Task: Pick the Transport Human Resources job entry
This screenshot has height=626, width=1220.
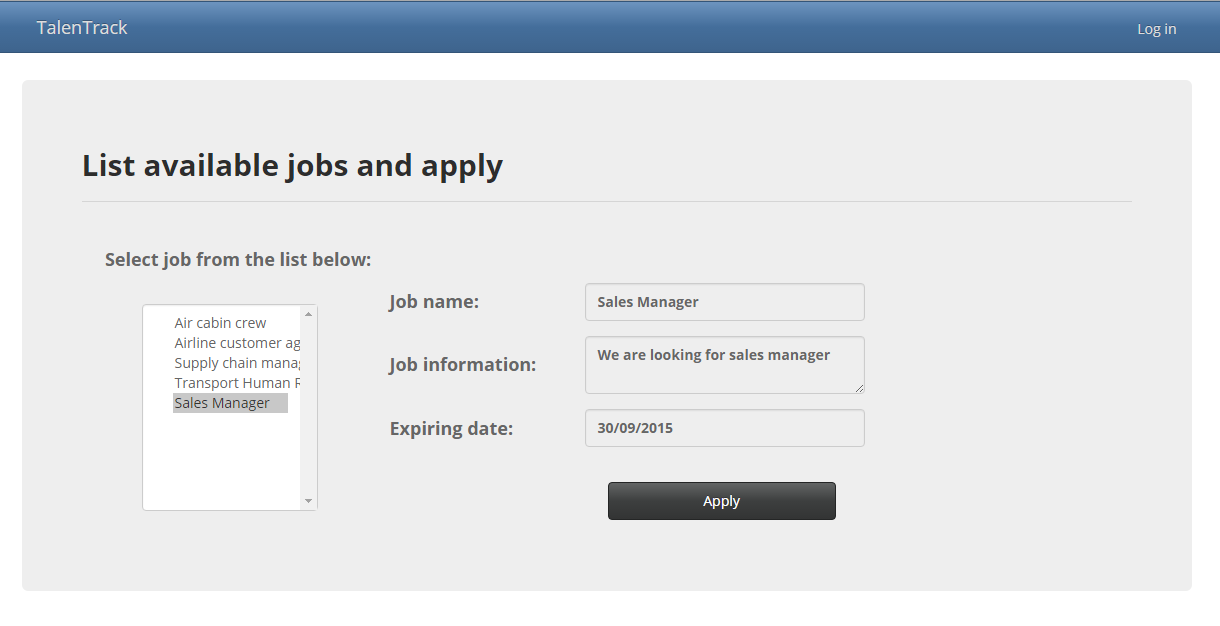Action: (x=236, y=383)
